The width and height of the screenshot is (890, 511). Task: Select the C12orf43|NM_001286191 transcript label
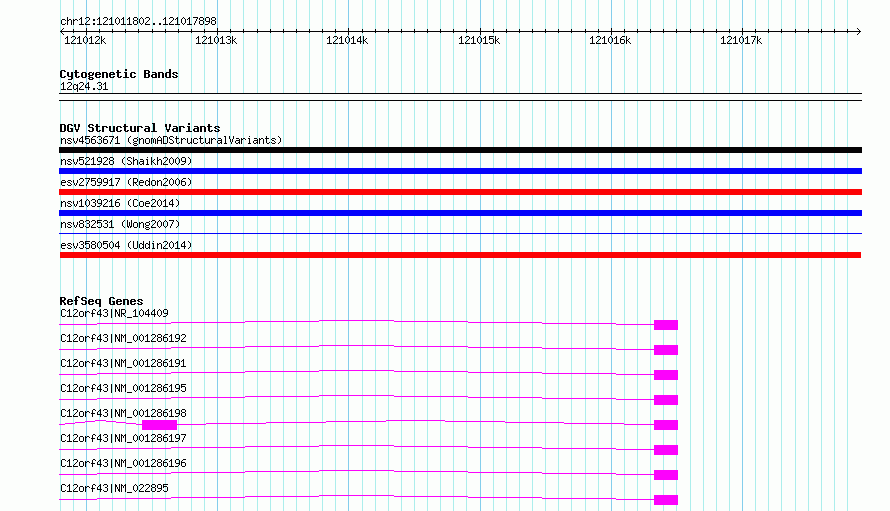point(123,363)
